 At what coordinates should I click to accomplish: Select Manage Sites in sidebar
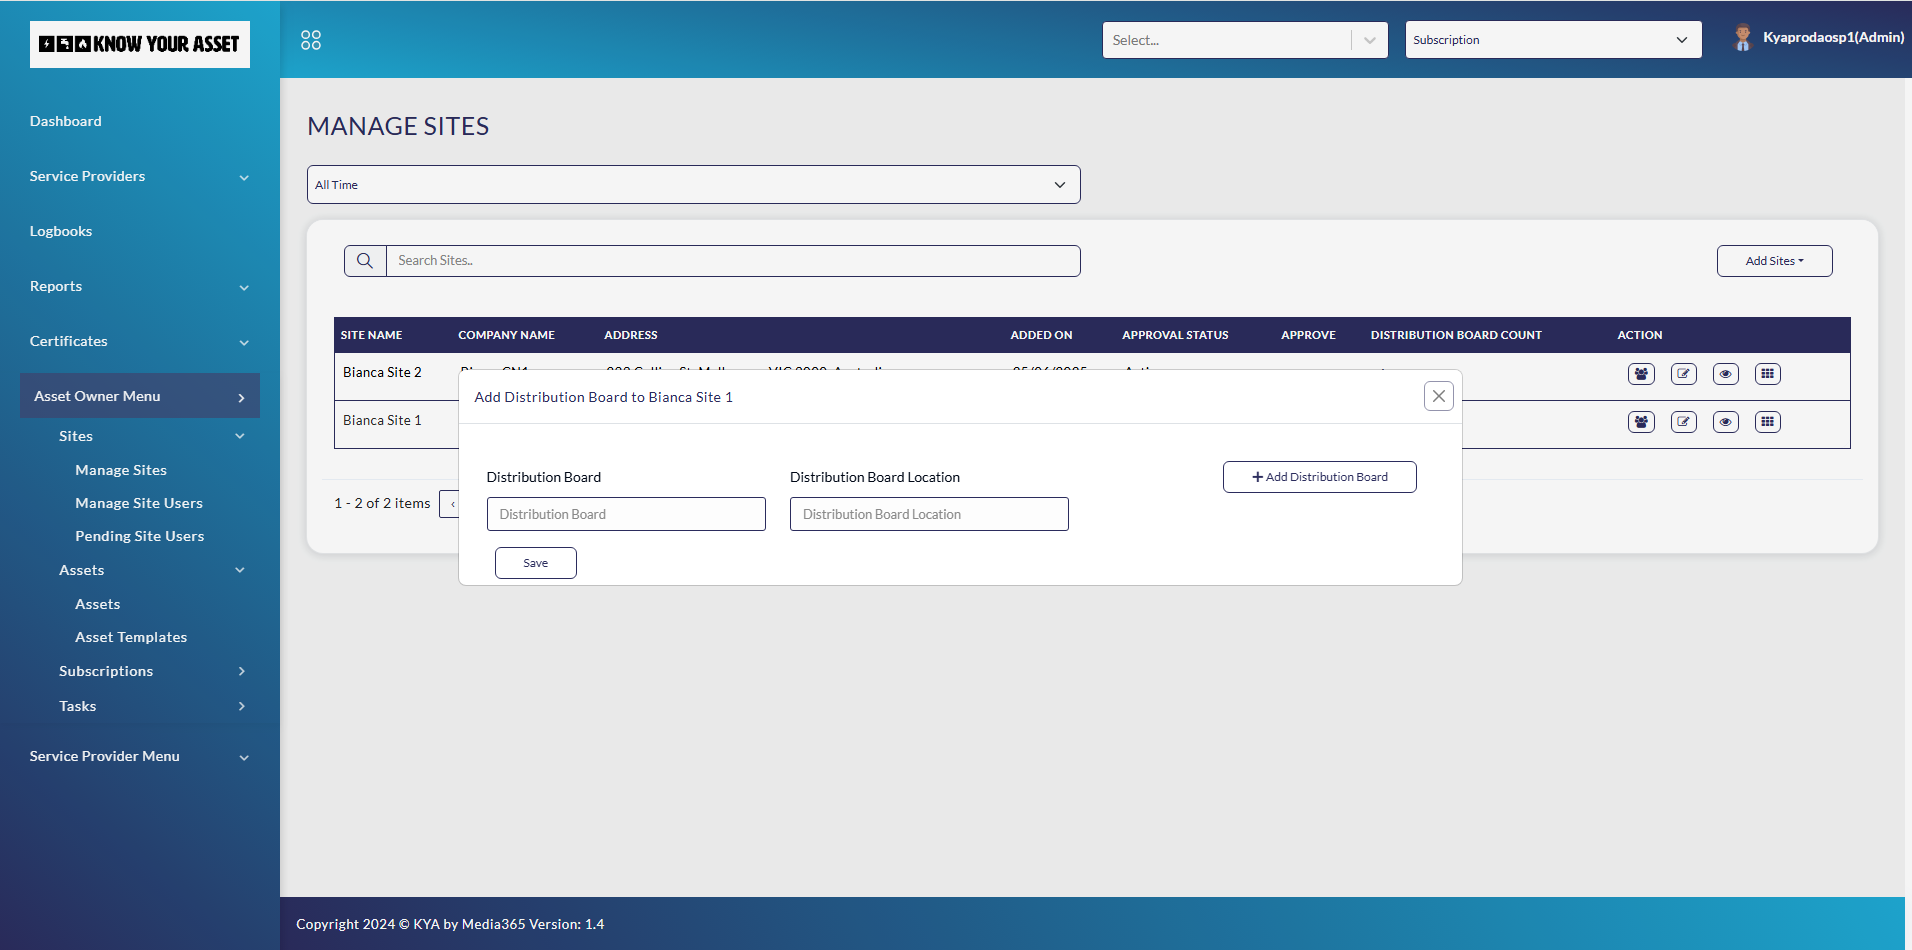tap(121, 470)
